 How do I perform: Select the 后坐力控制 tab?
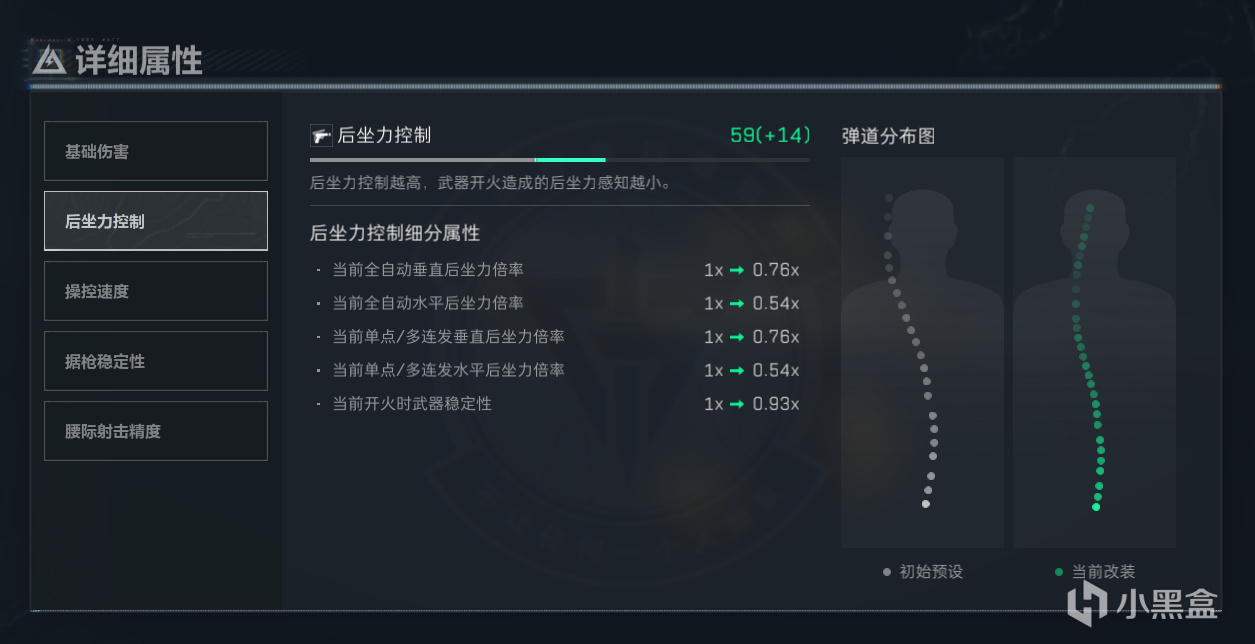[156, 221]
